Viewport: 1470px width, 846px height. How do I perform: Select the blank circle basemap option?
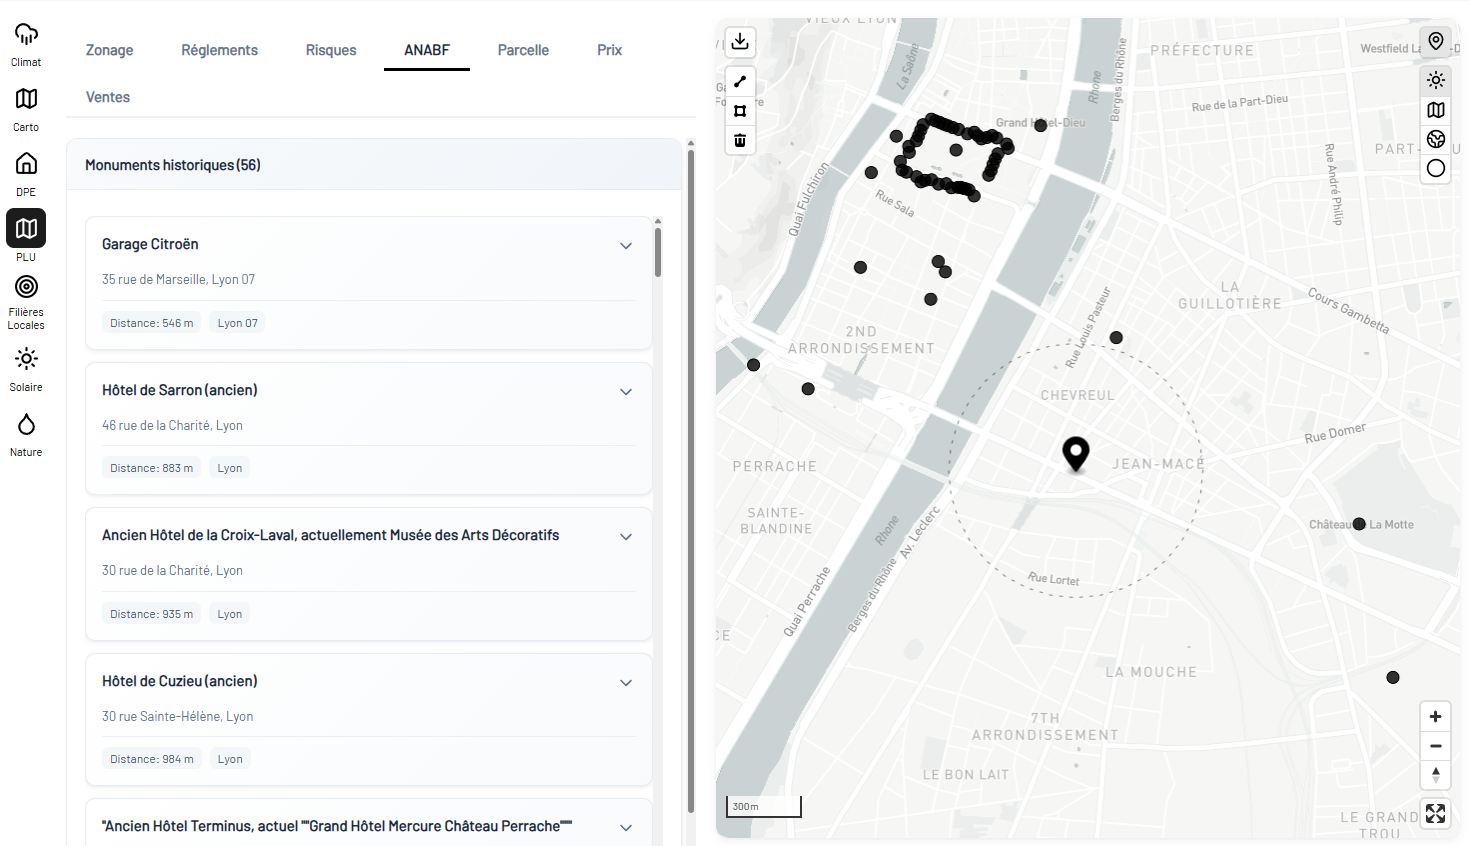coord(1436,168)
